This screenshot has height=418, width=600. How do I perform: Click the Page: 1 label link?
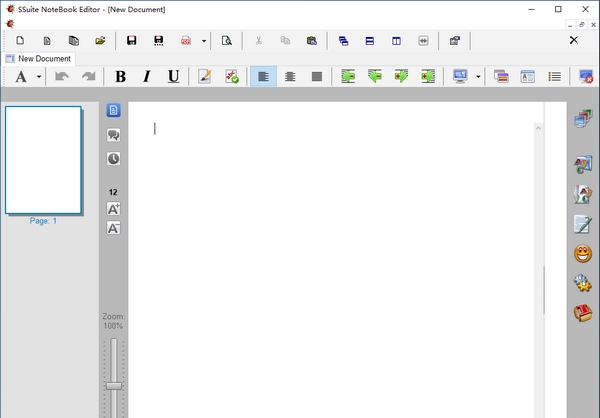point(43,221)
